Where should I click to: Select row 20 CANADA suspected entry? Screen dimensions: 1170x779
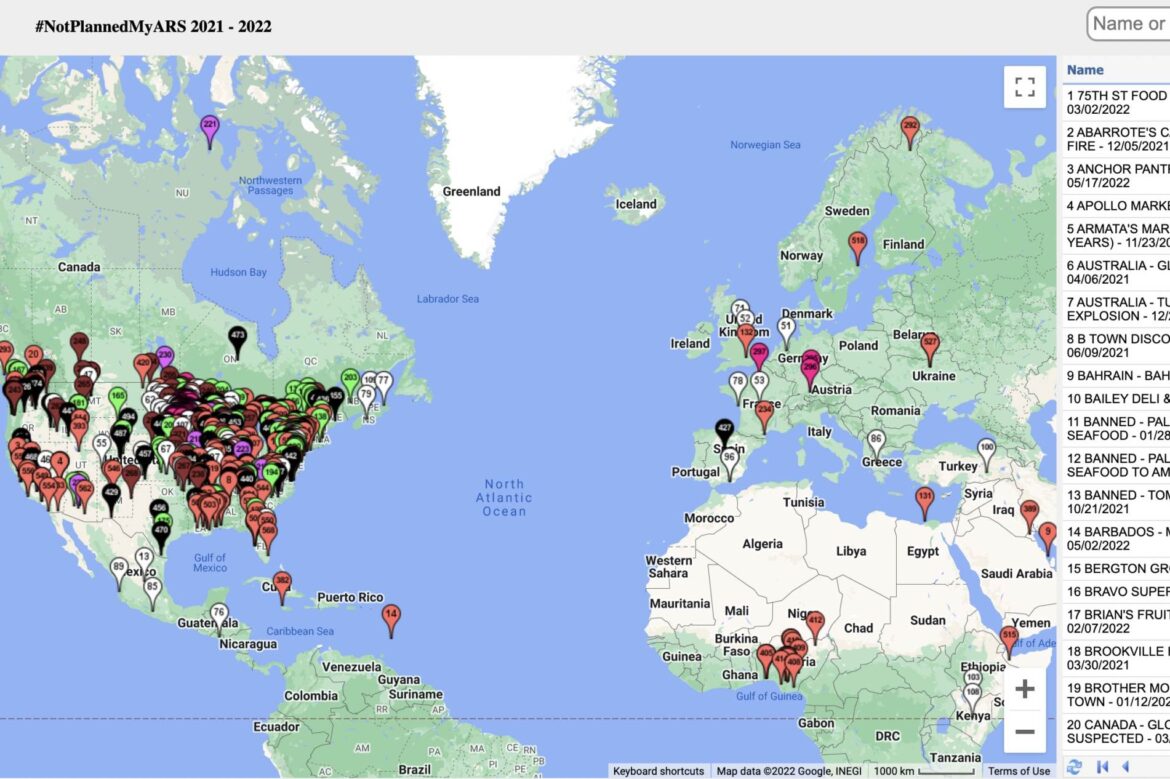point(1116,730)
